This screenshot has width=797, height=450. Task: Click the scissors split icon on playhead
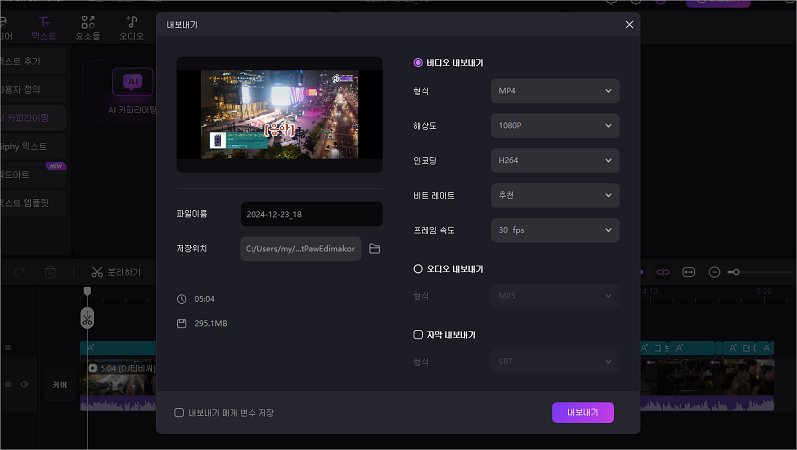click(88, 319)
